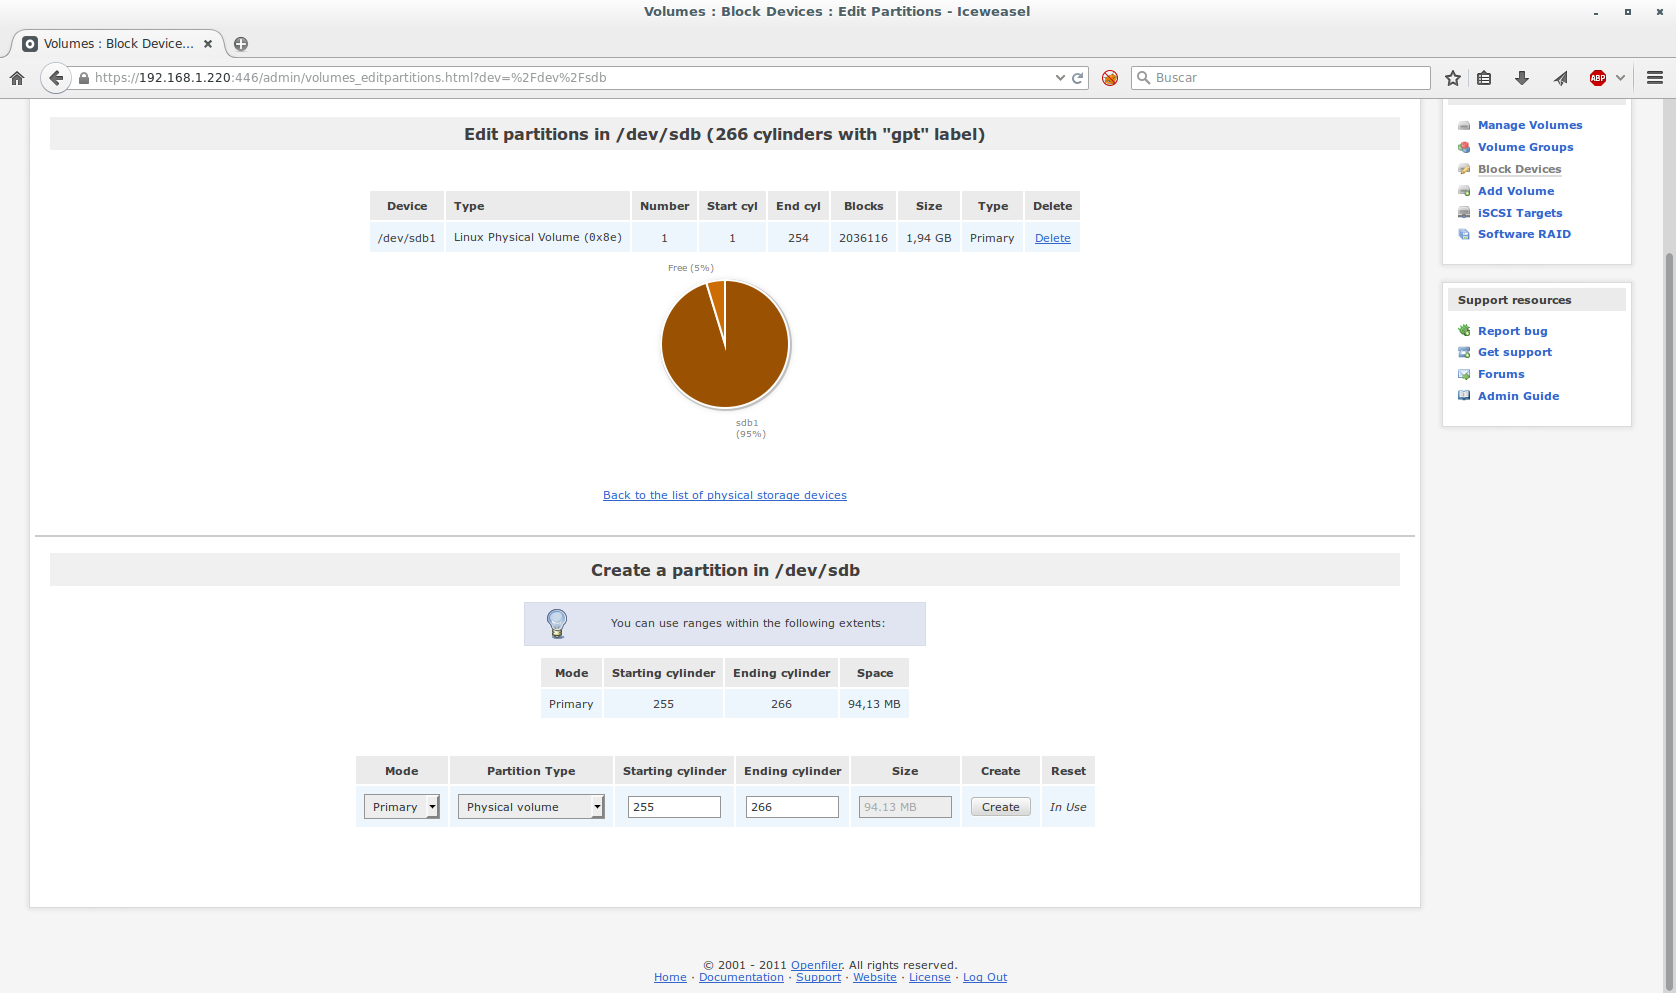Open the URL bar history dropdown
The height and width of the screenshot is (993, 1676).
pos(1060,78)
